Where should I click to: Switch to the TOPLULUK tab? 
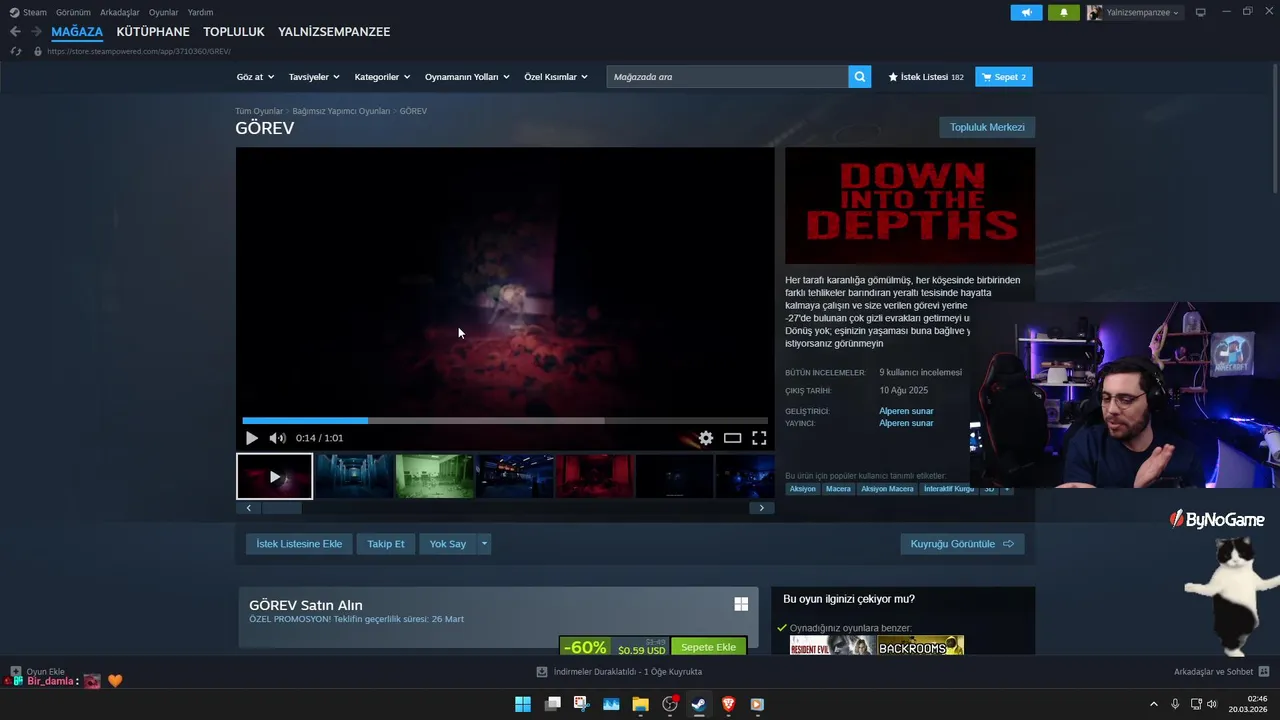(234, 32)
